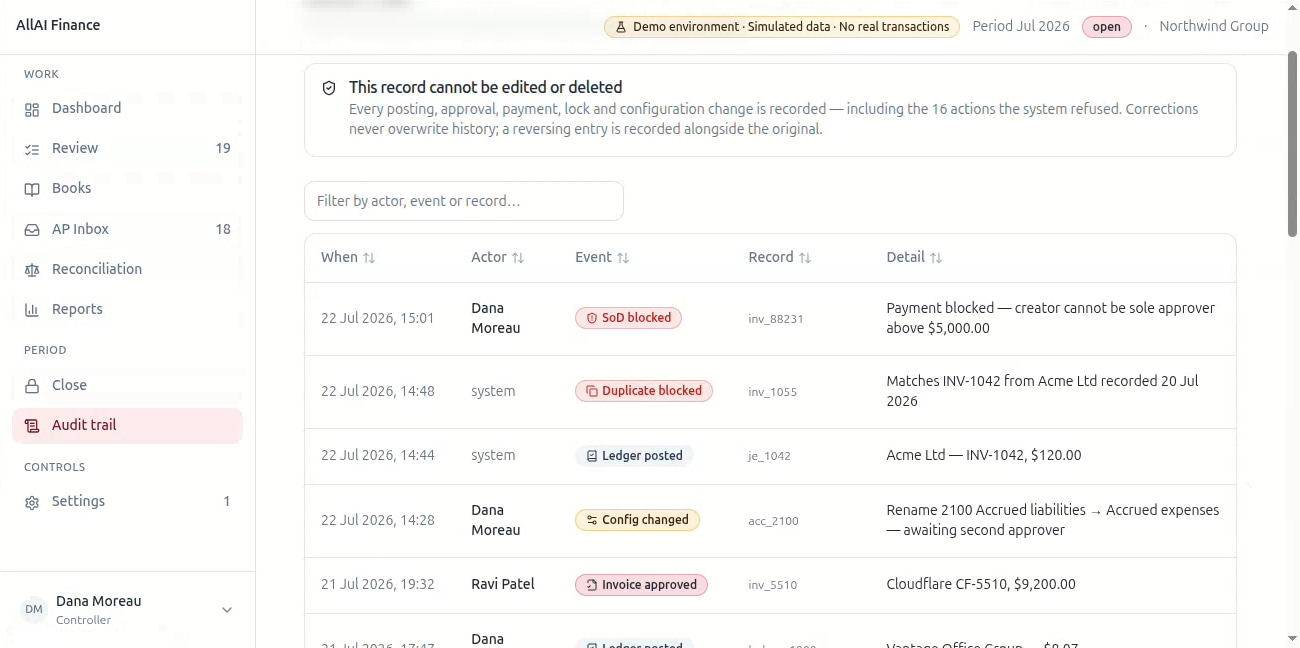Click the Northwind Group entity label
Screen dimensions: 1300x648
click(x=1214, y=26)
